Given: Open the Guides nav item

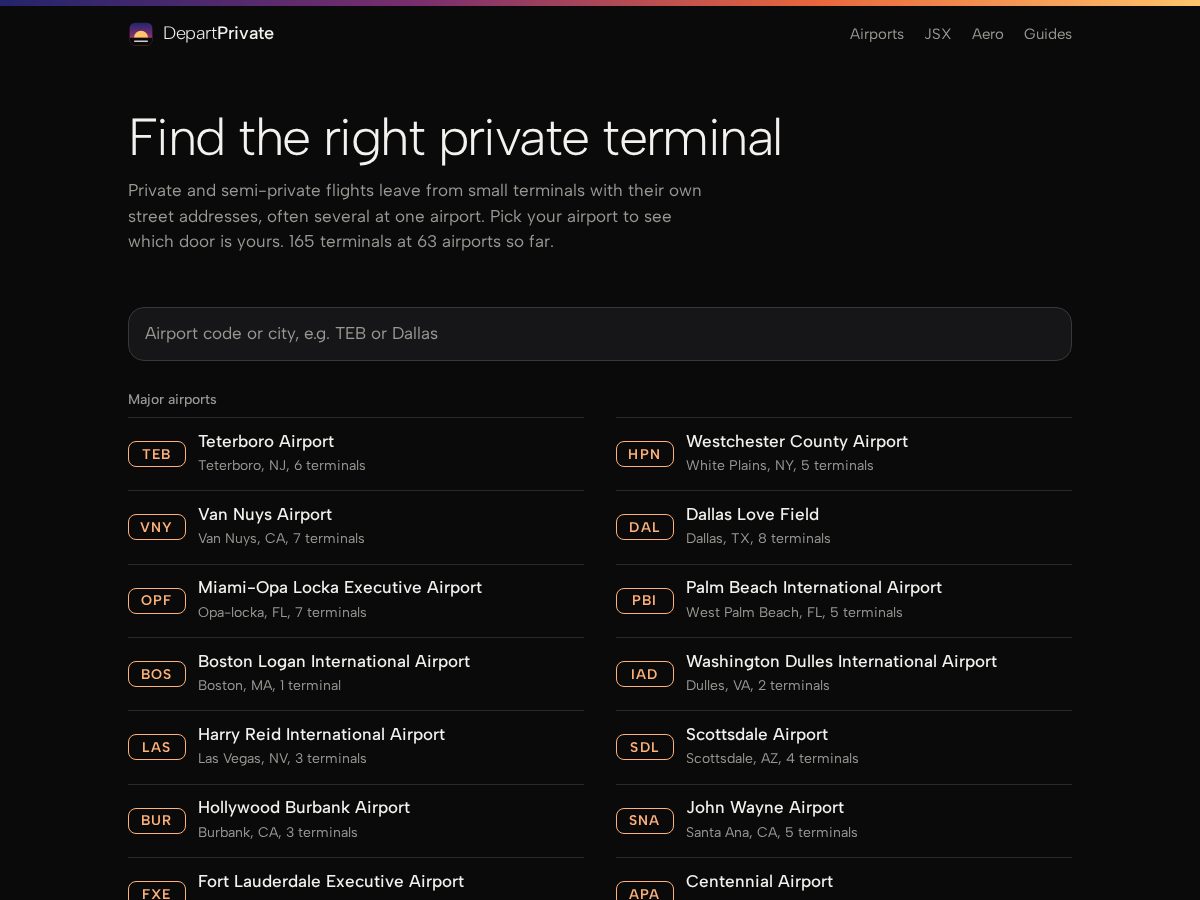Looking at the screenshot, I should tap(1048, 34).
